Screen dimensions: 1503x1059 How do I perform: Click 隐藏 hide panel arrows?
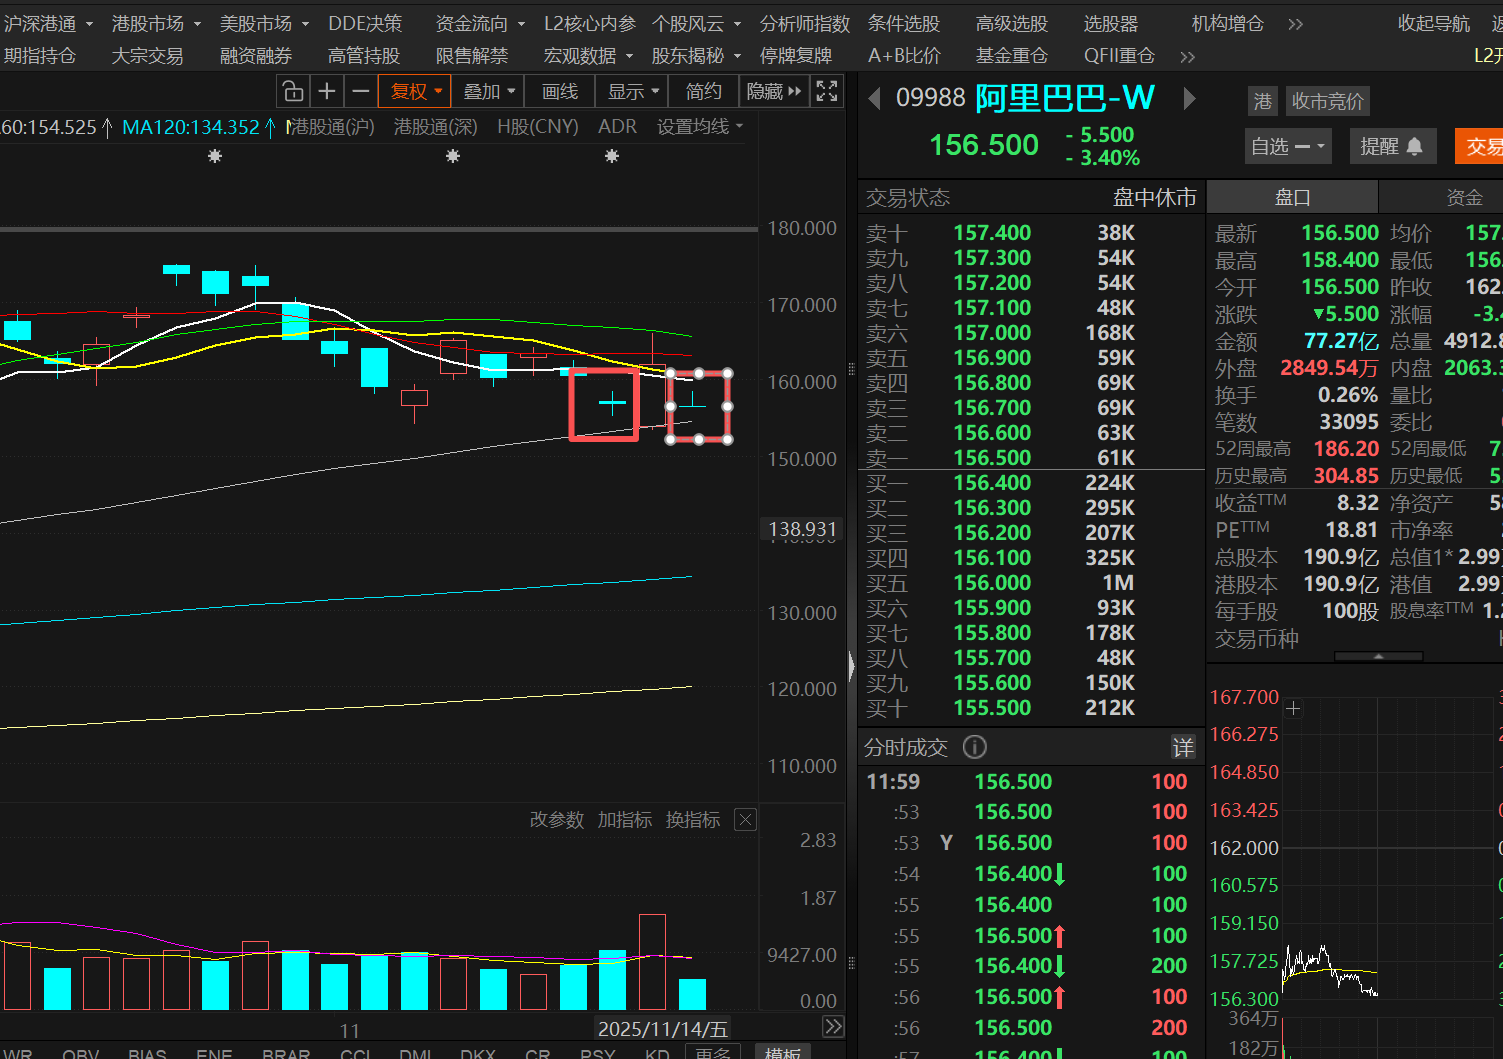[x=774, y=92]
